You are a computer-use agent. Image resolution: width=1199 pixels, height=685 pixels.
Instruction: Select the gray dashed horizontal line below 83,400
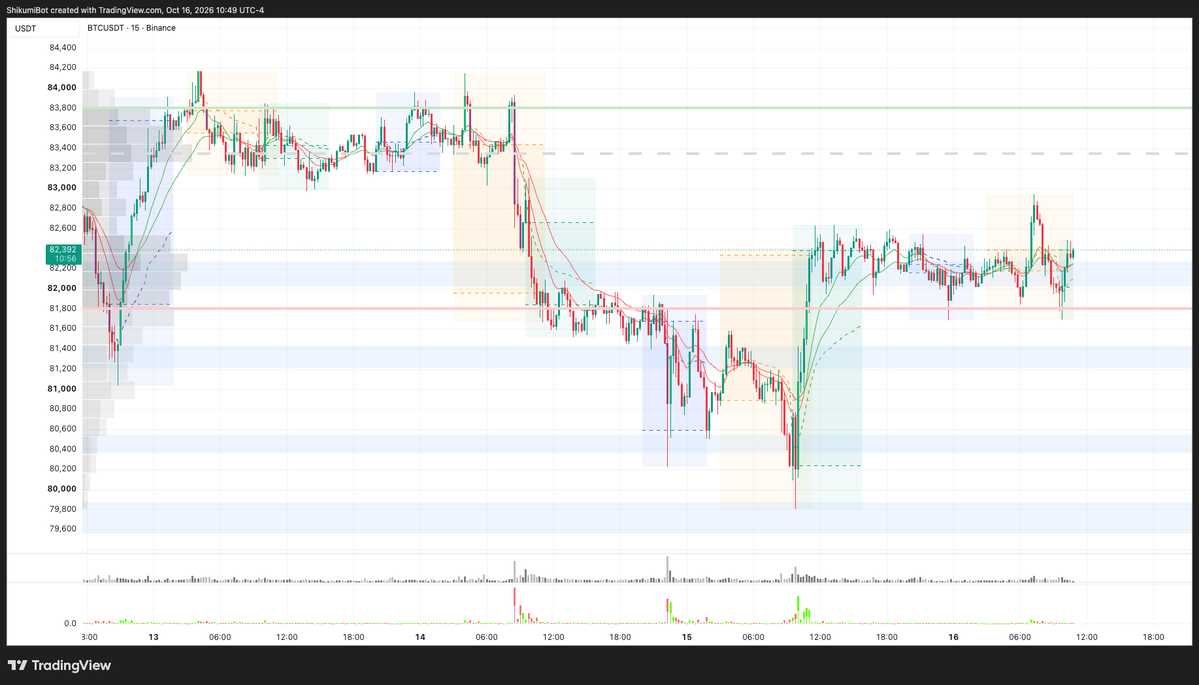pos(637,154)
